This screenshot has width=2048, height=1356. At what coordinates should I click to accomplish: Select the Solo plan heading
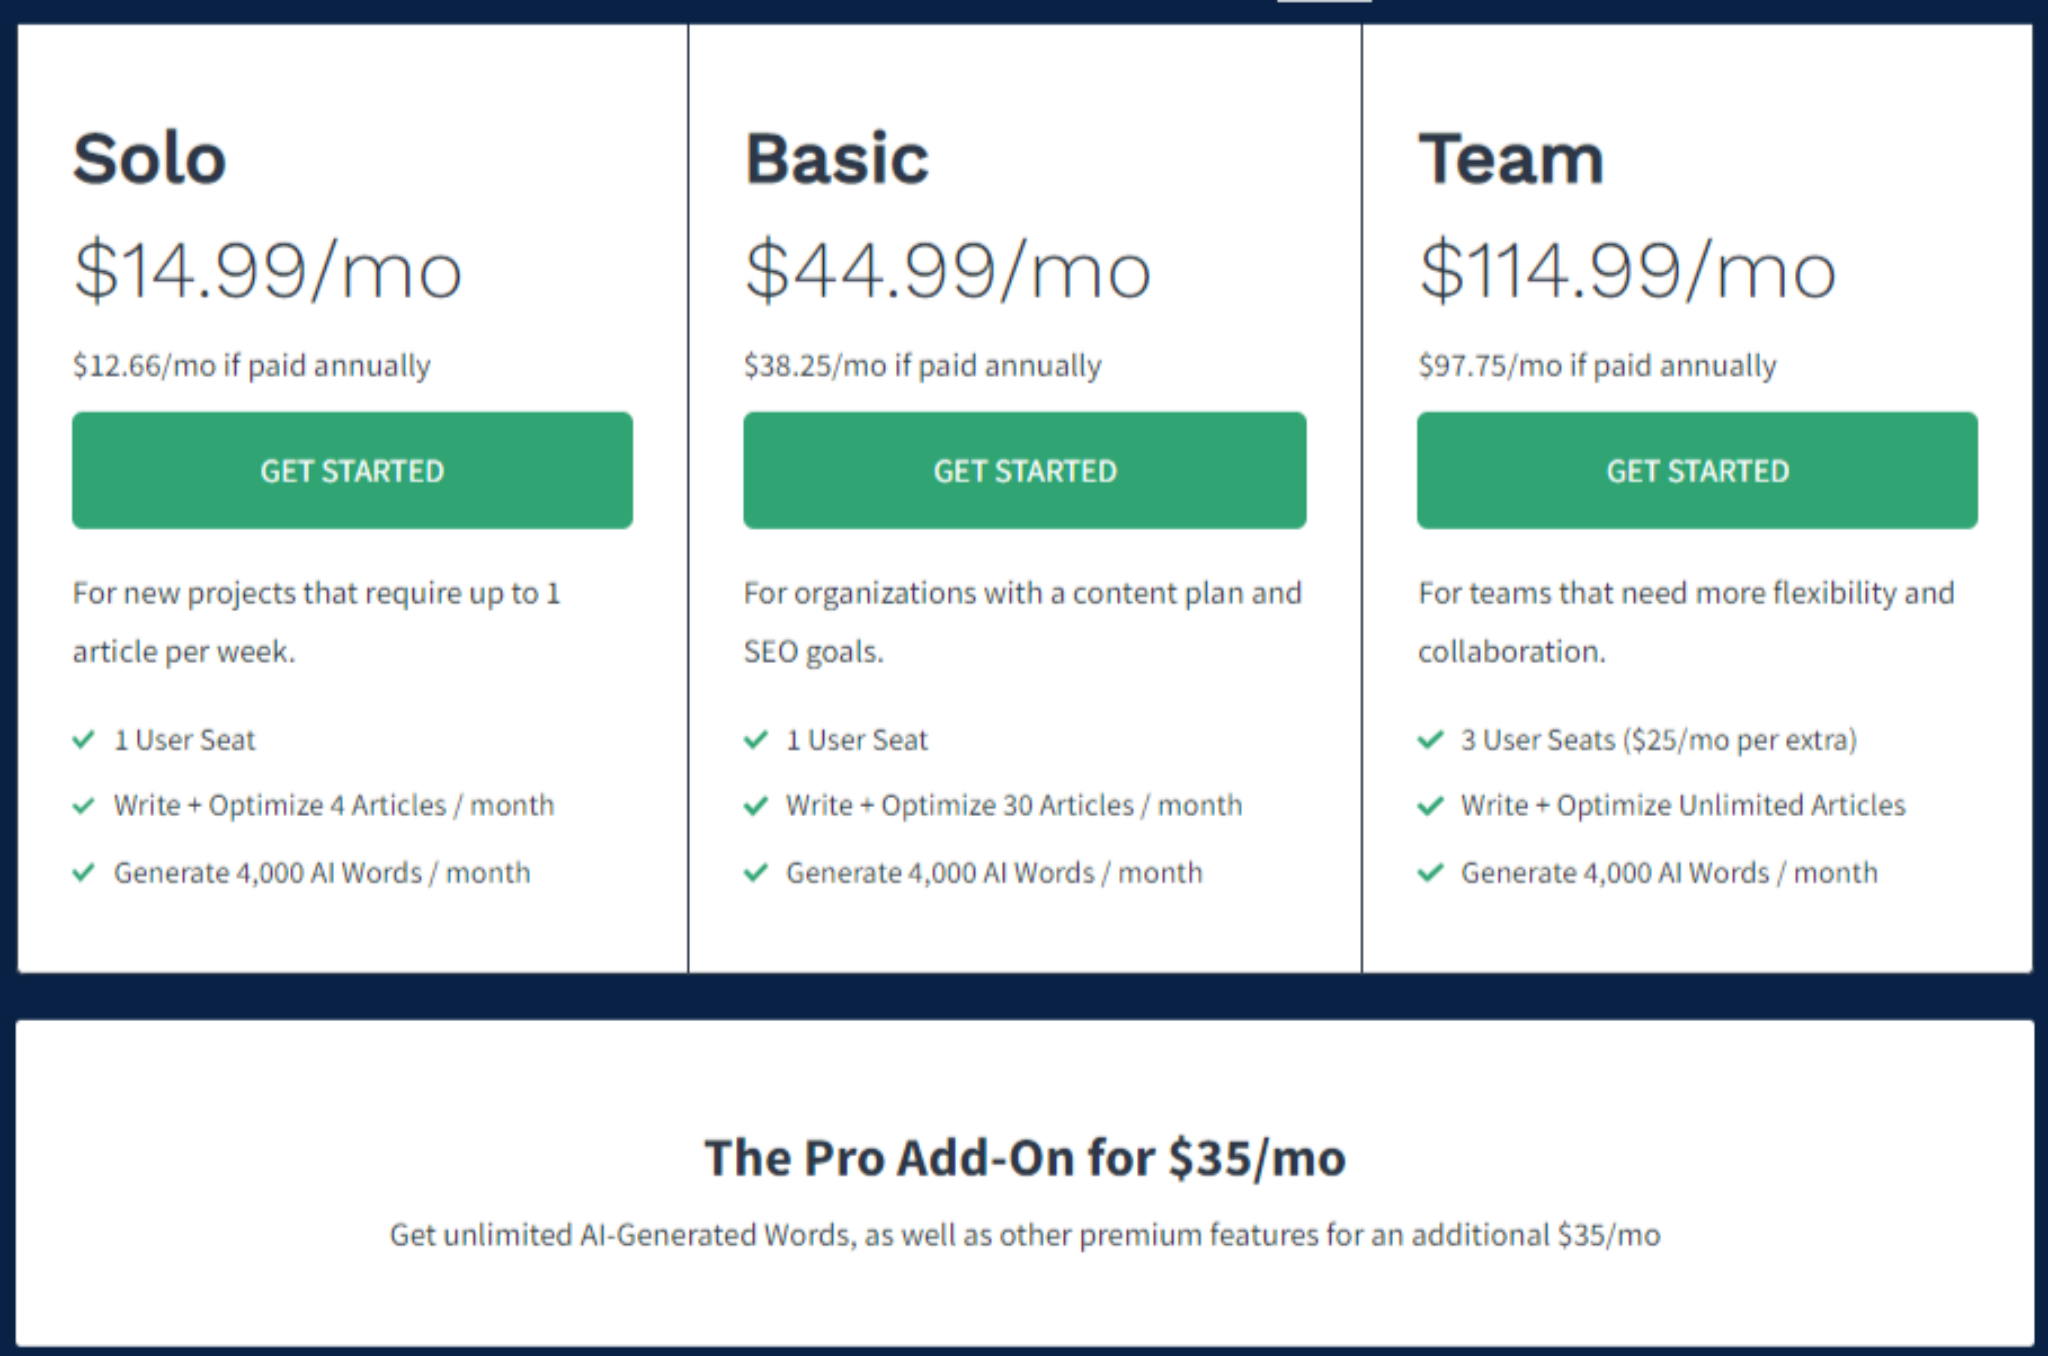150,159
